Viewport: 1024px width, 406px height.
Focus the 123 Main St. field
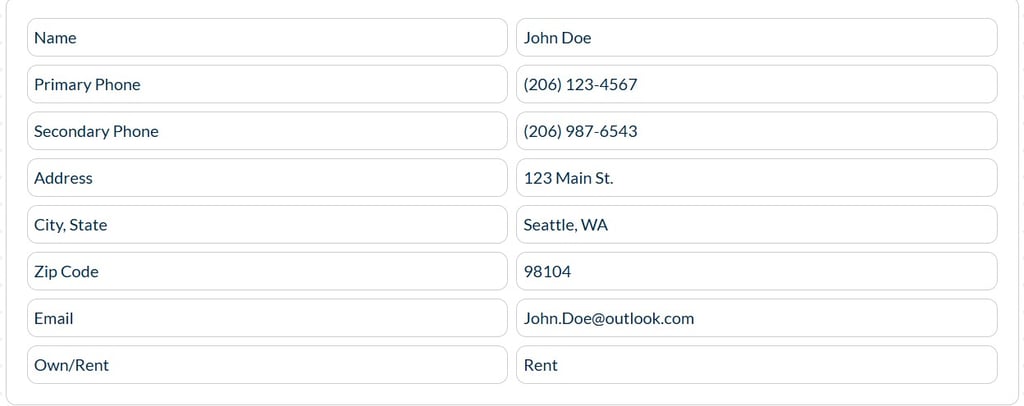pyautogui.click(x=756, y=178)
